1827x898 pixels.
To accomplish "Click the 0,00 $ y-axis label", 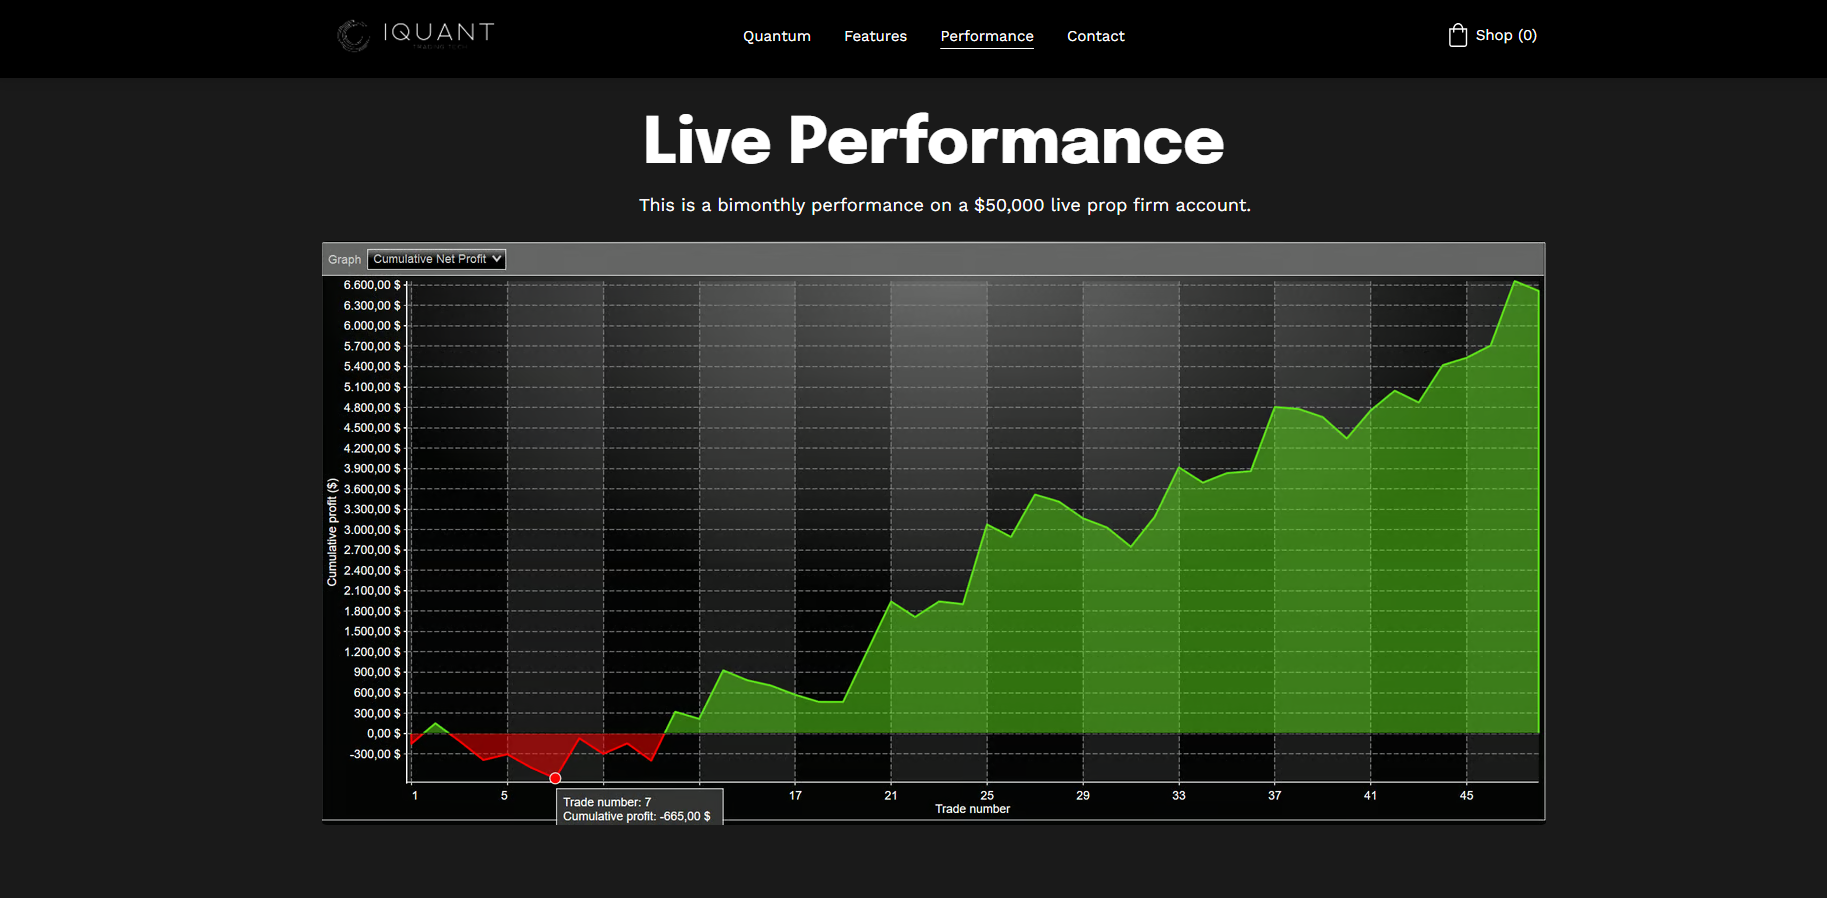I will [x=383, y=733].
